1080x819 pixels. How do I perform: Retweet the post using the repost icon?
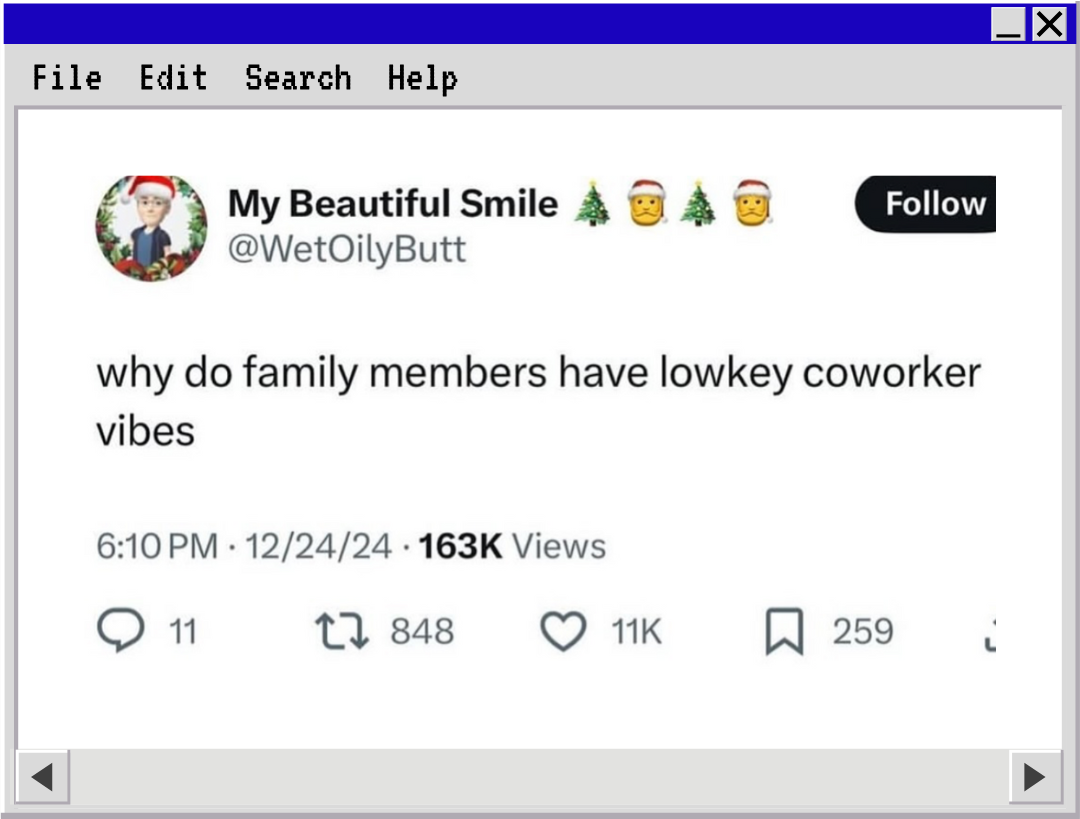[342, 632]
